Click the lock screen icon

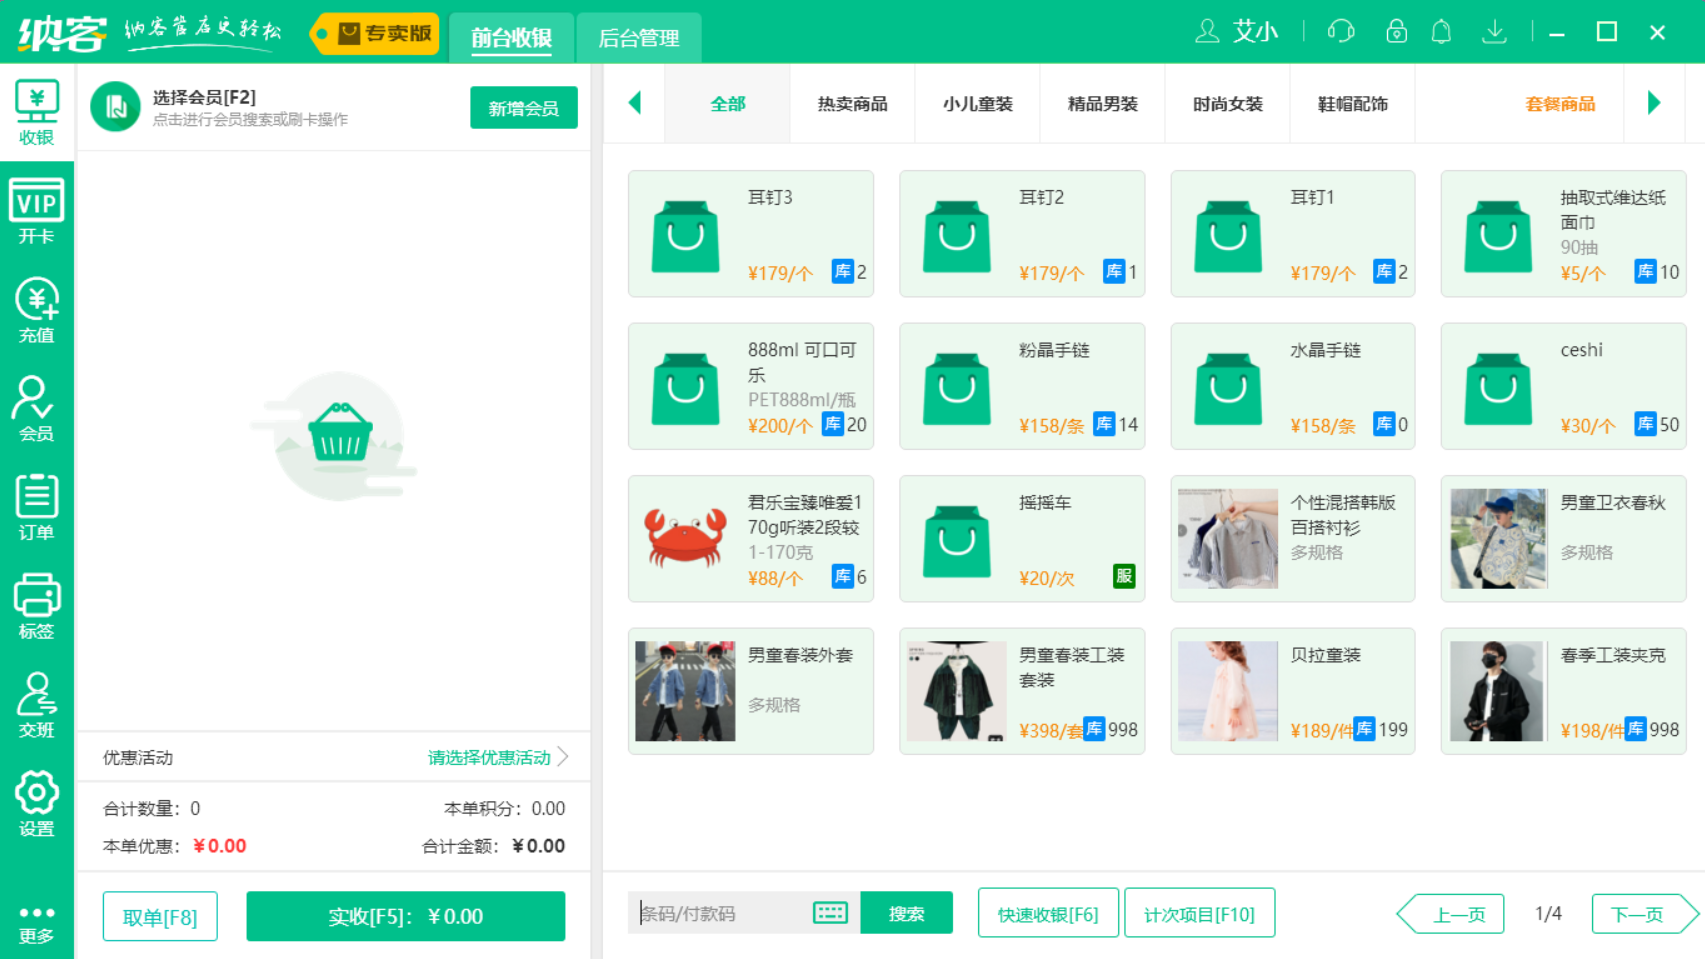(1395, 31)
